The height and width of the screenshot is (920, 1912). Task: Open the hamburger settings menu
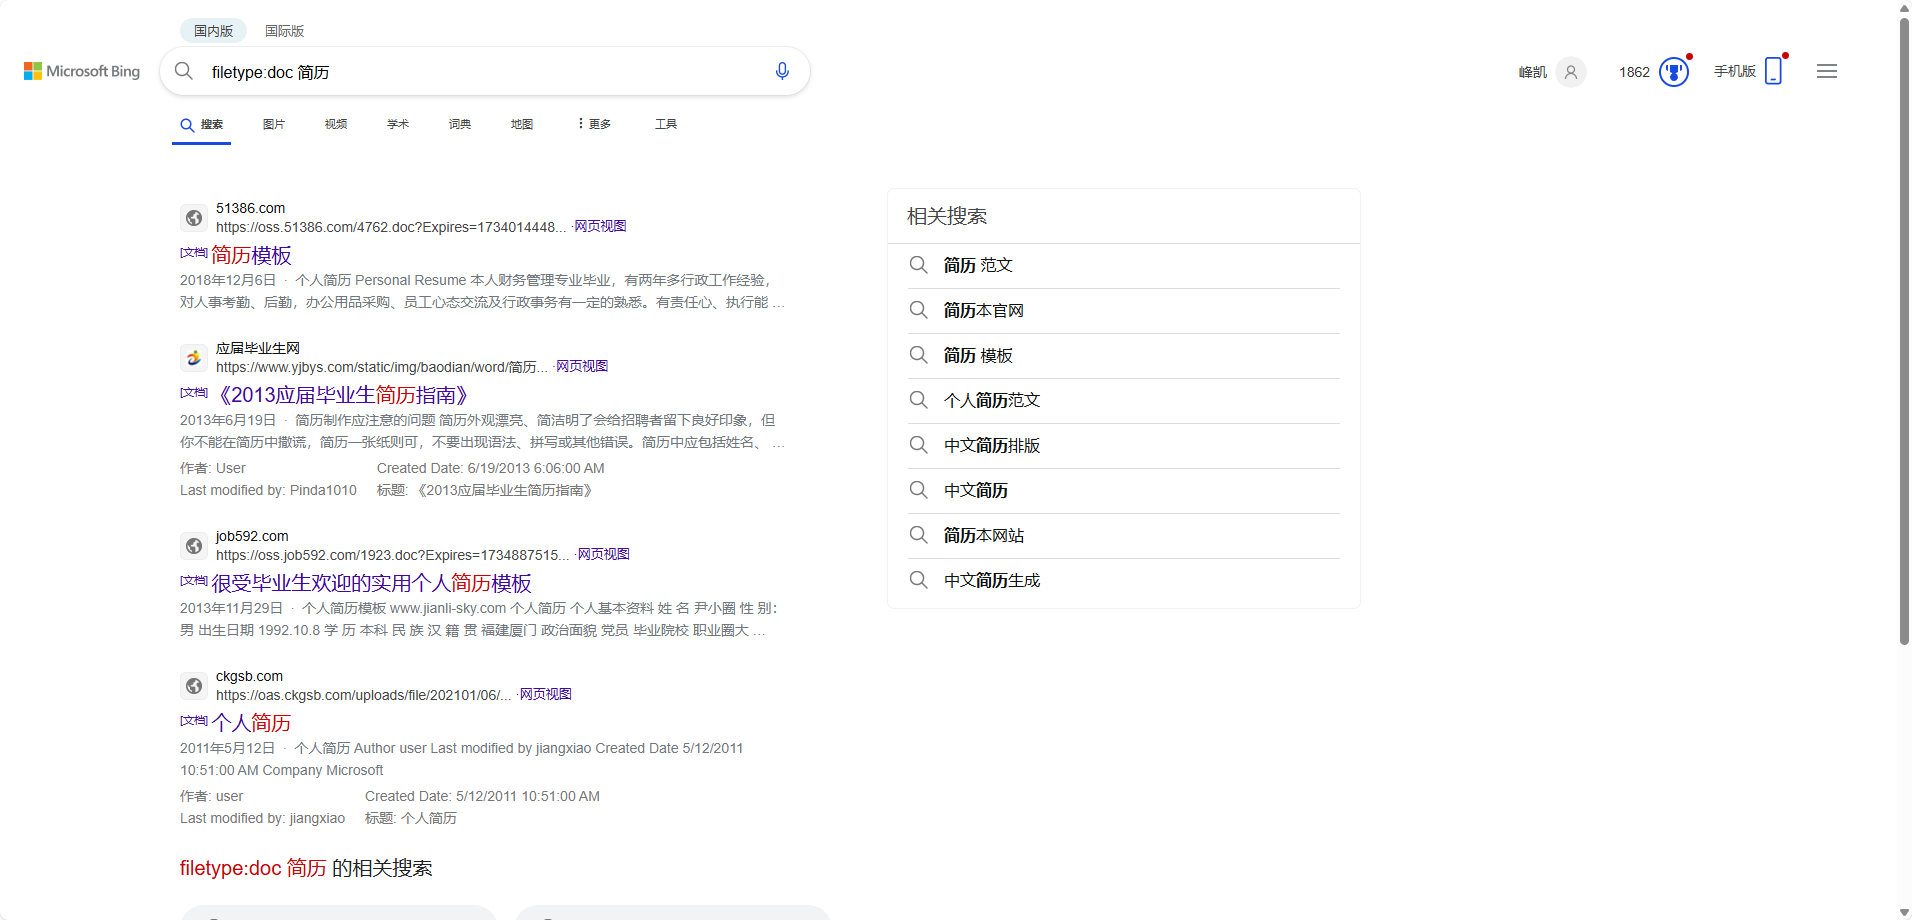(1827, 71)
